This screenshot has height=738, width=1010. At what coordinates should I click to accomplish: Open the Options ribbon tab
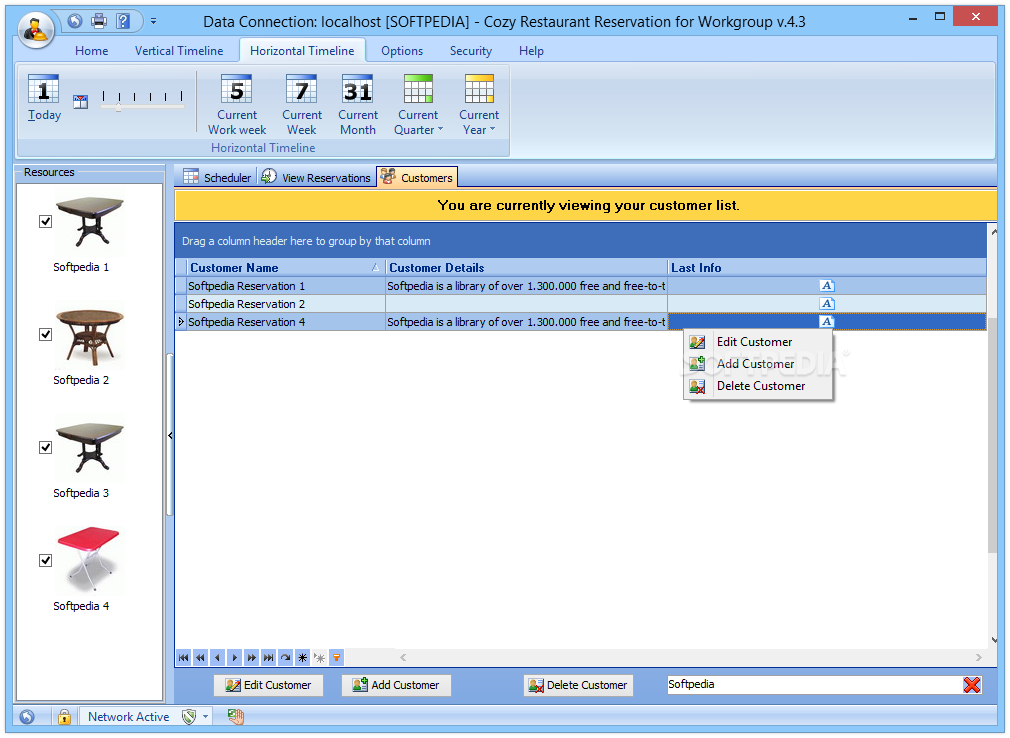402,50
